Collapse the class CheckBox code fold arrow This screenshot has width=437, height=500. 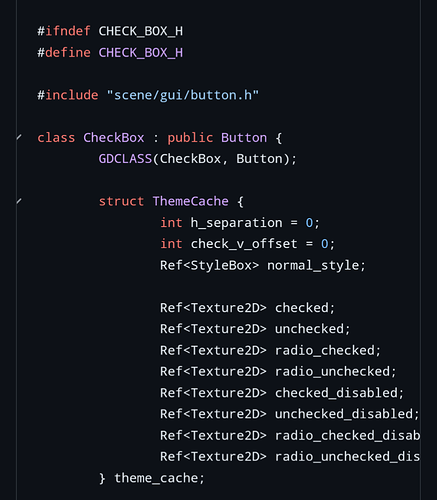19,137
